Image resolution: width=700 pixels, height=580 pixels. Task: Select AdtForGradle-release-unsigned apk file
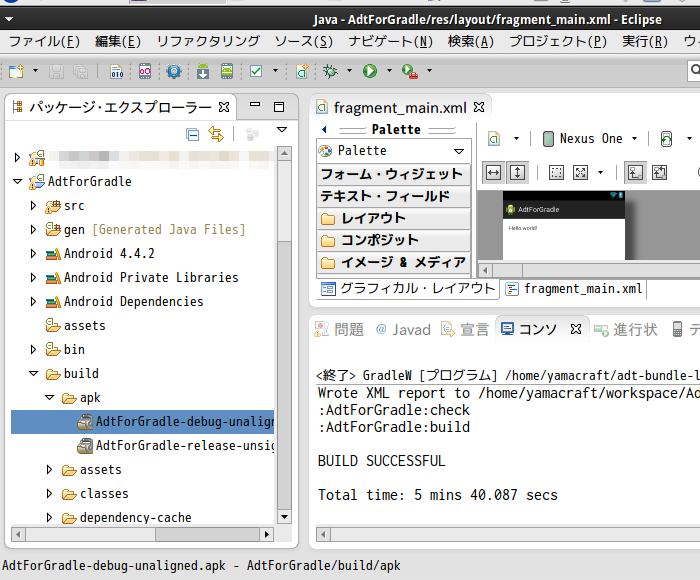tap(176, 446)
